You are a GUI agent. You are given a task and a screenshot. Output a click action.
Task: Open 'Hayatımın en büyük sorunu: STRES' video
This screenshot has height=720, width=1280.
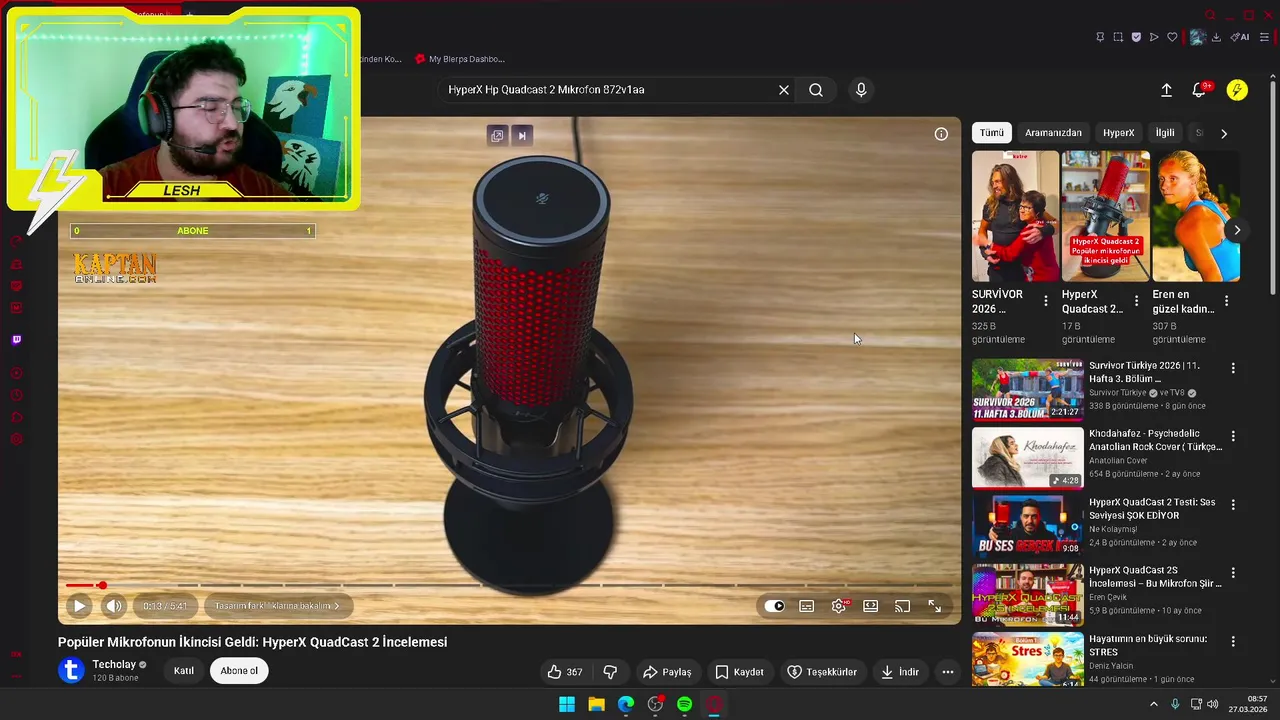(1148, 645)
